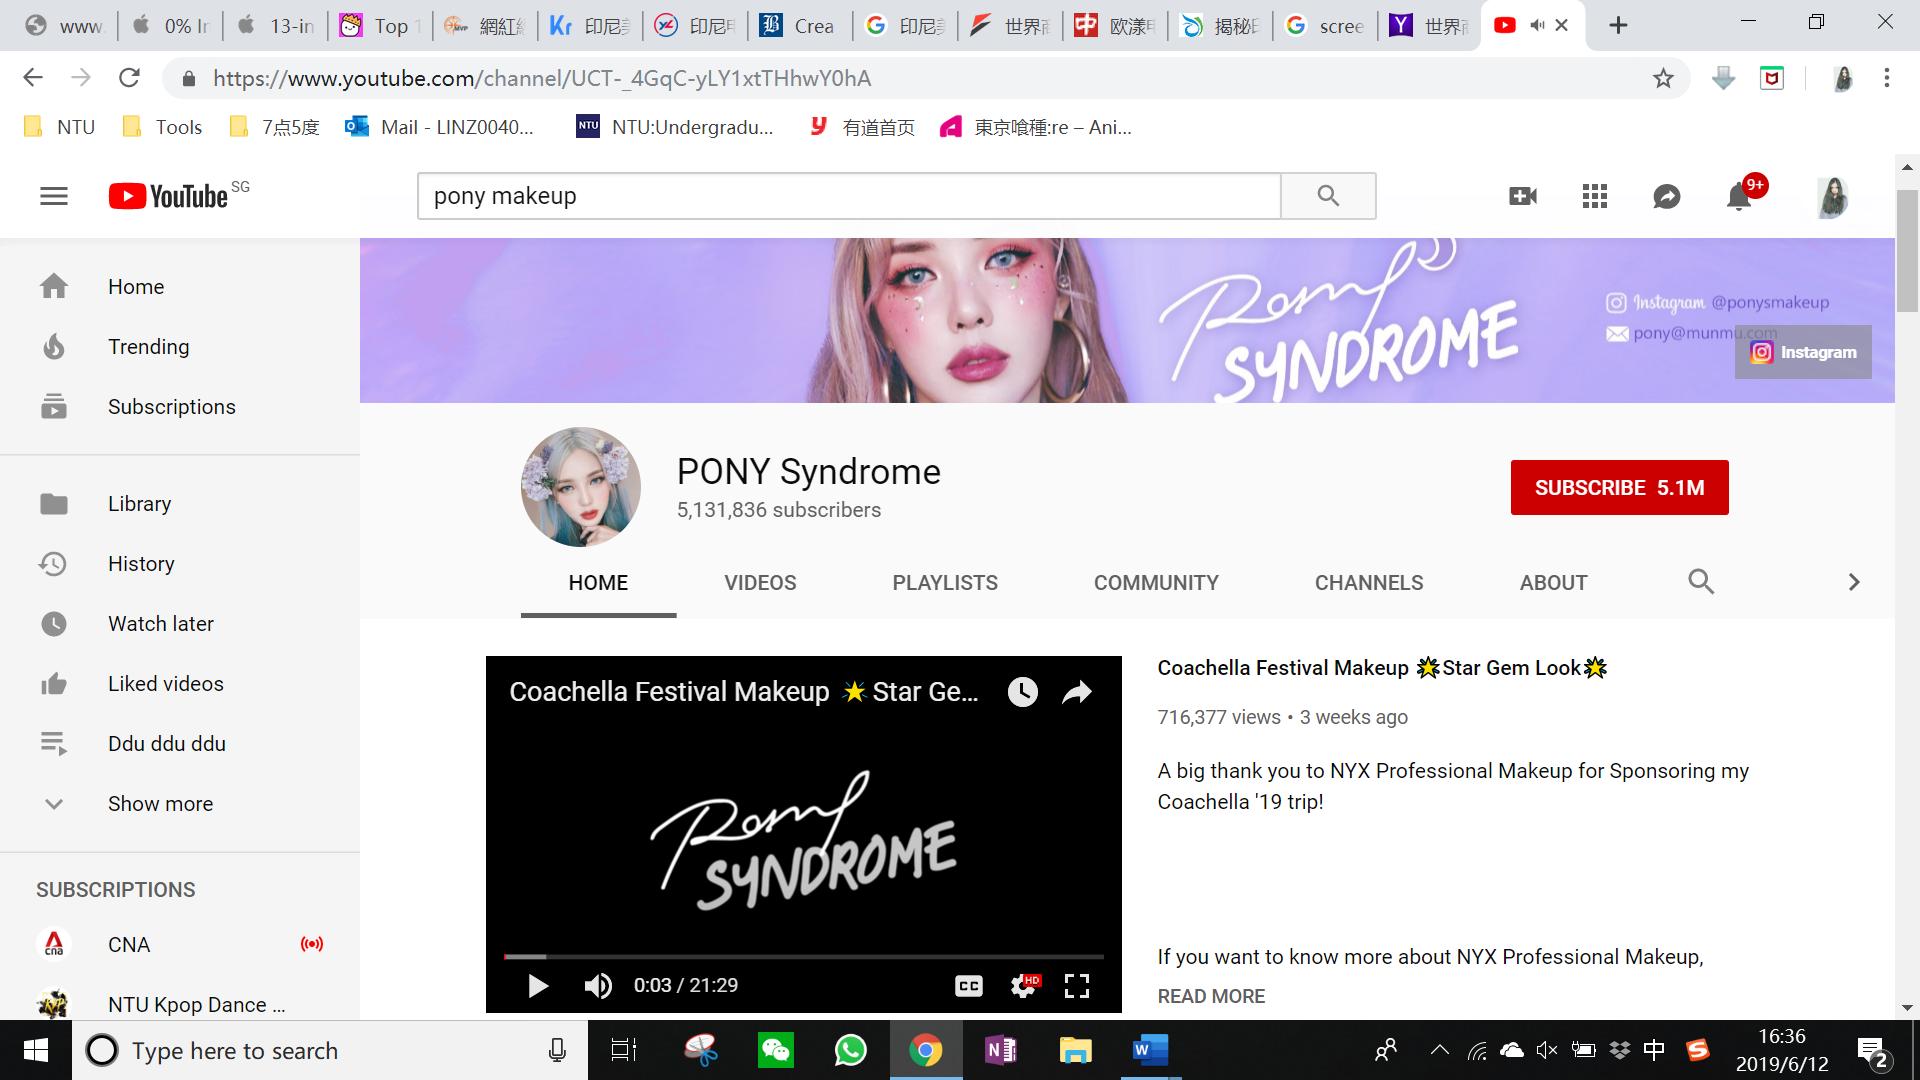Mute the video player volume

597,986
